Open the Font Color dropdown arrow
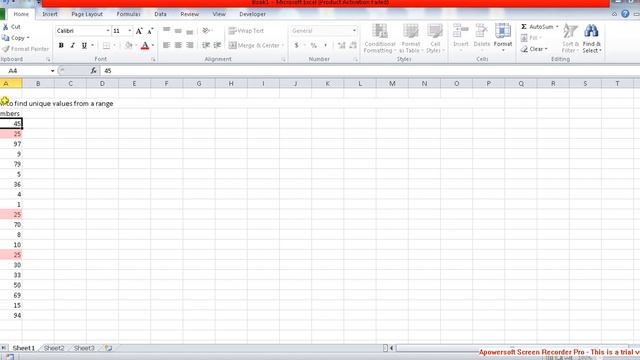The width and height of the screenshot is (640, 360). pos(153,45)
